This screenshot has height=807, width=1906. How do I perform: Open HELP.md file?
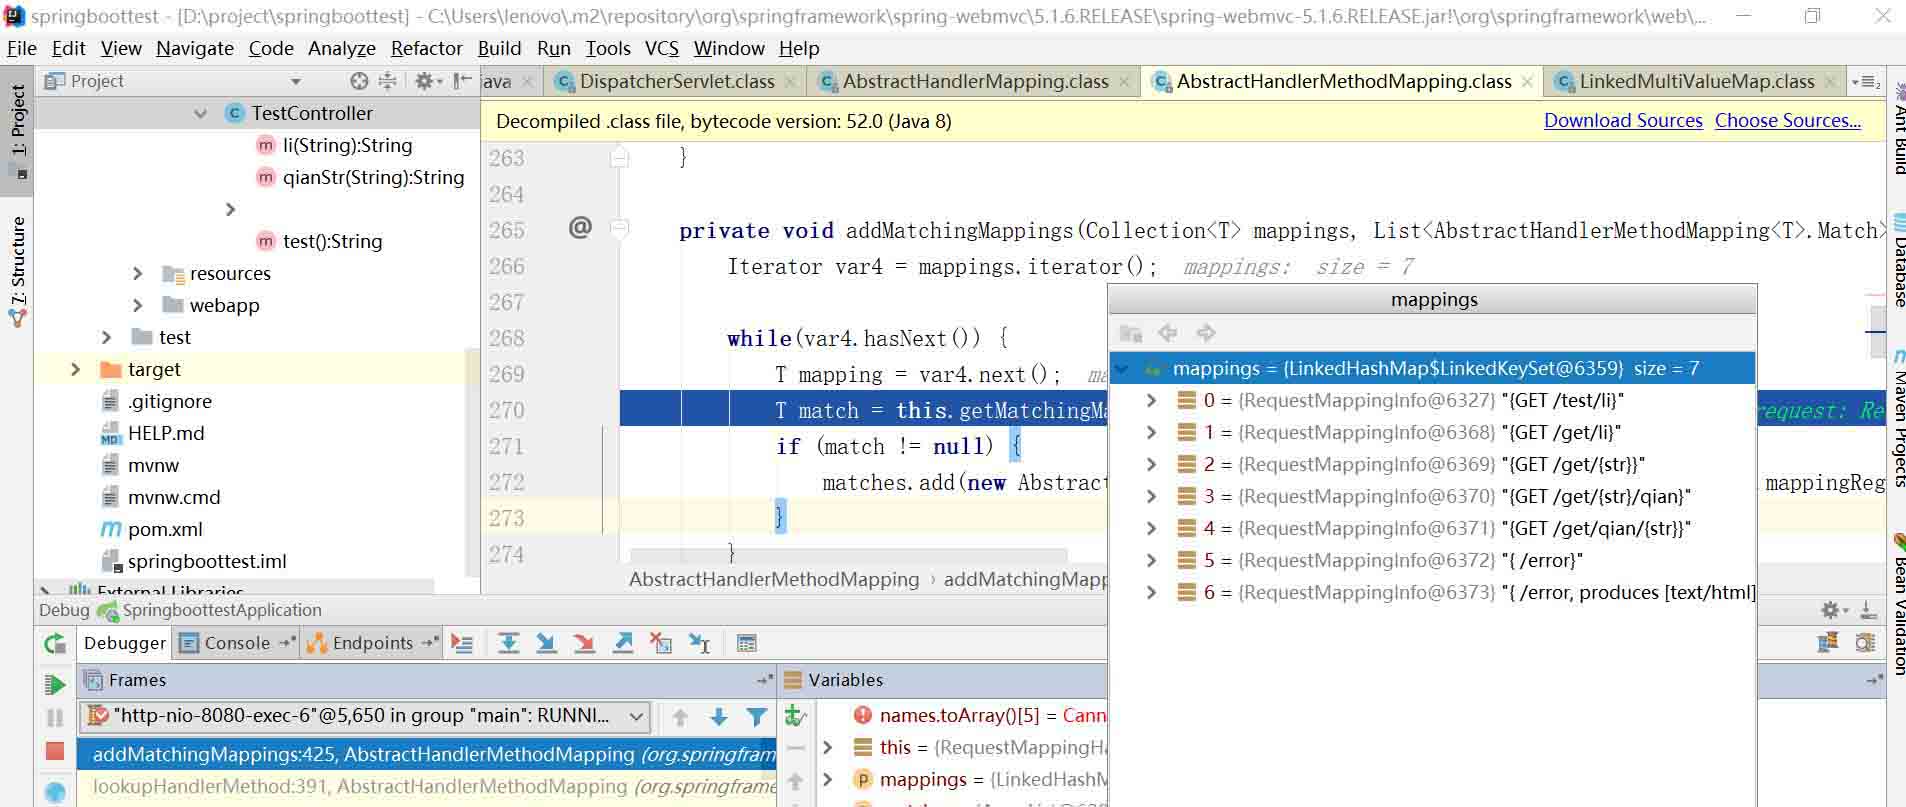[x=166, y=433]
